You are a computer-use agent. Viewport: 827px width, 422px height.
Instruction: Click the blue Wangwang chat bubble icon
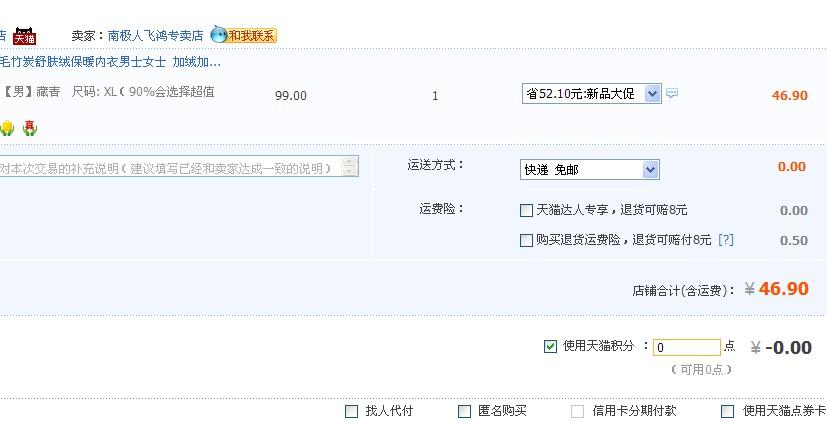point(218,35)
